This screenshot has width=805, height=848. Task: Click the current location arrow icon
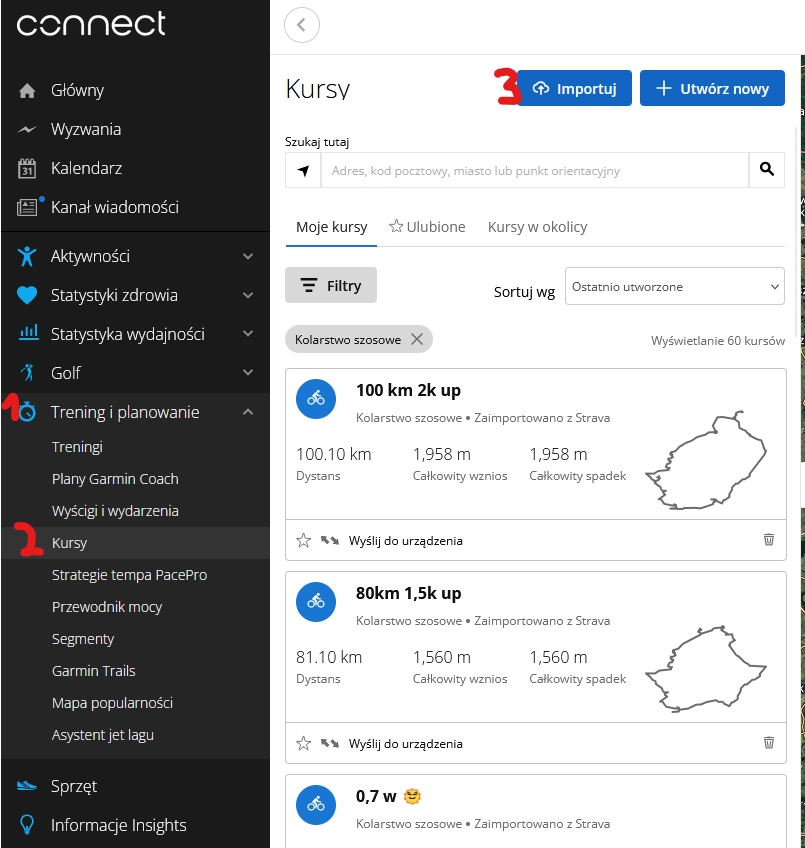point(303,171)
